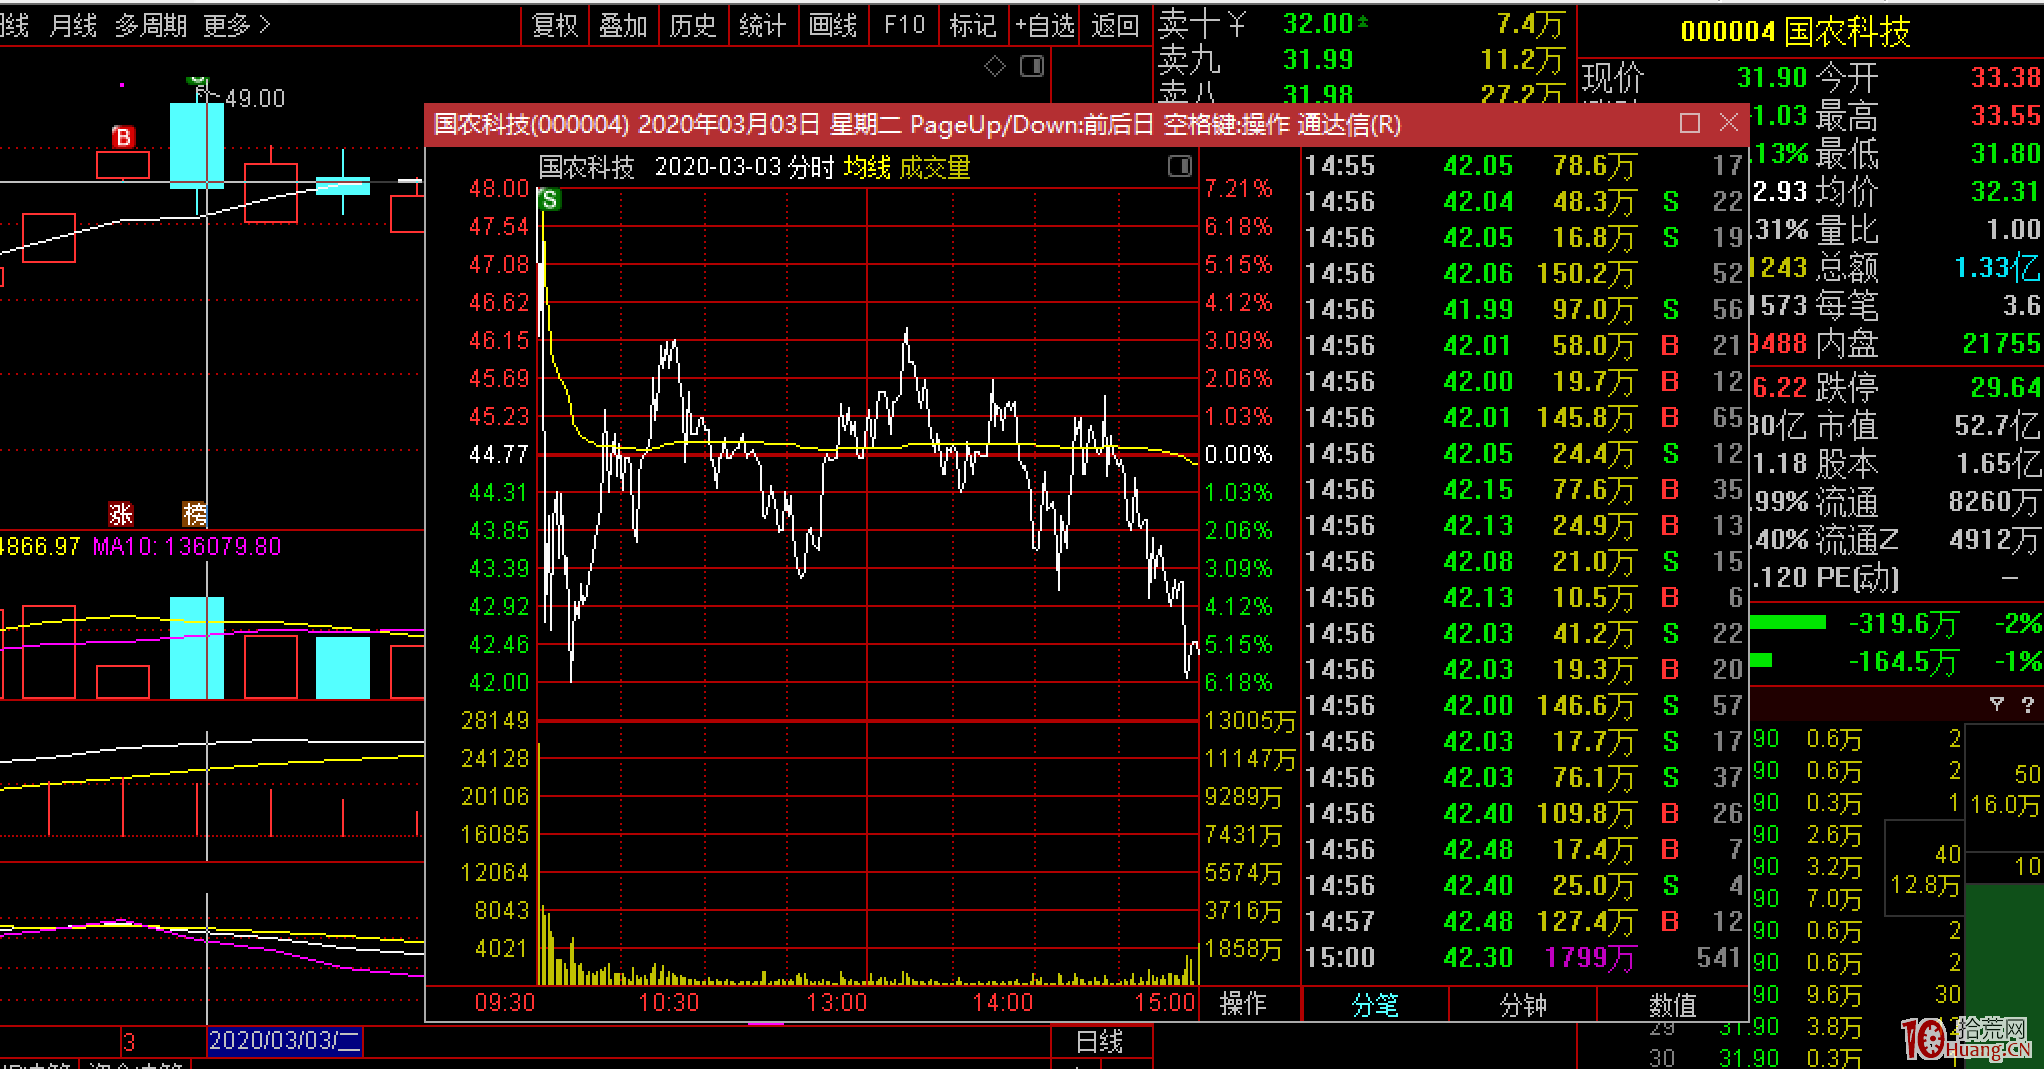Click the 现价 31.90 current price
Viewport: 2044px width, 1069px height.
pos(1772,77)
